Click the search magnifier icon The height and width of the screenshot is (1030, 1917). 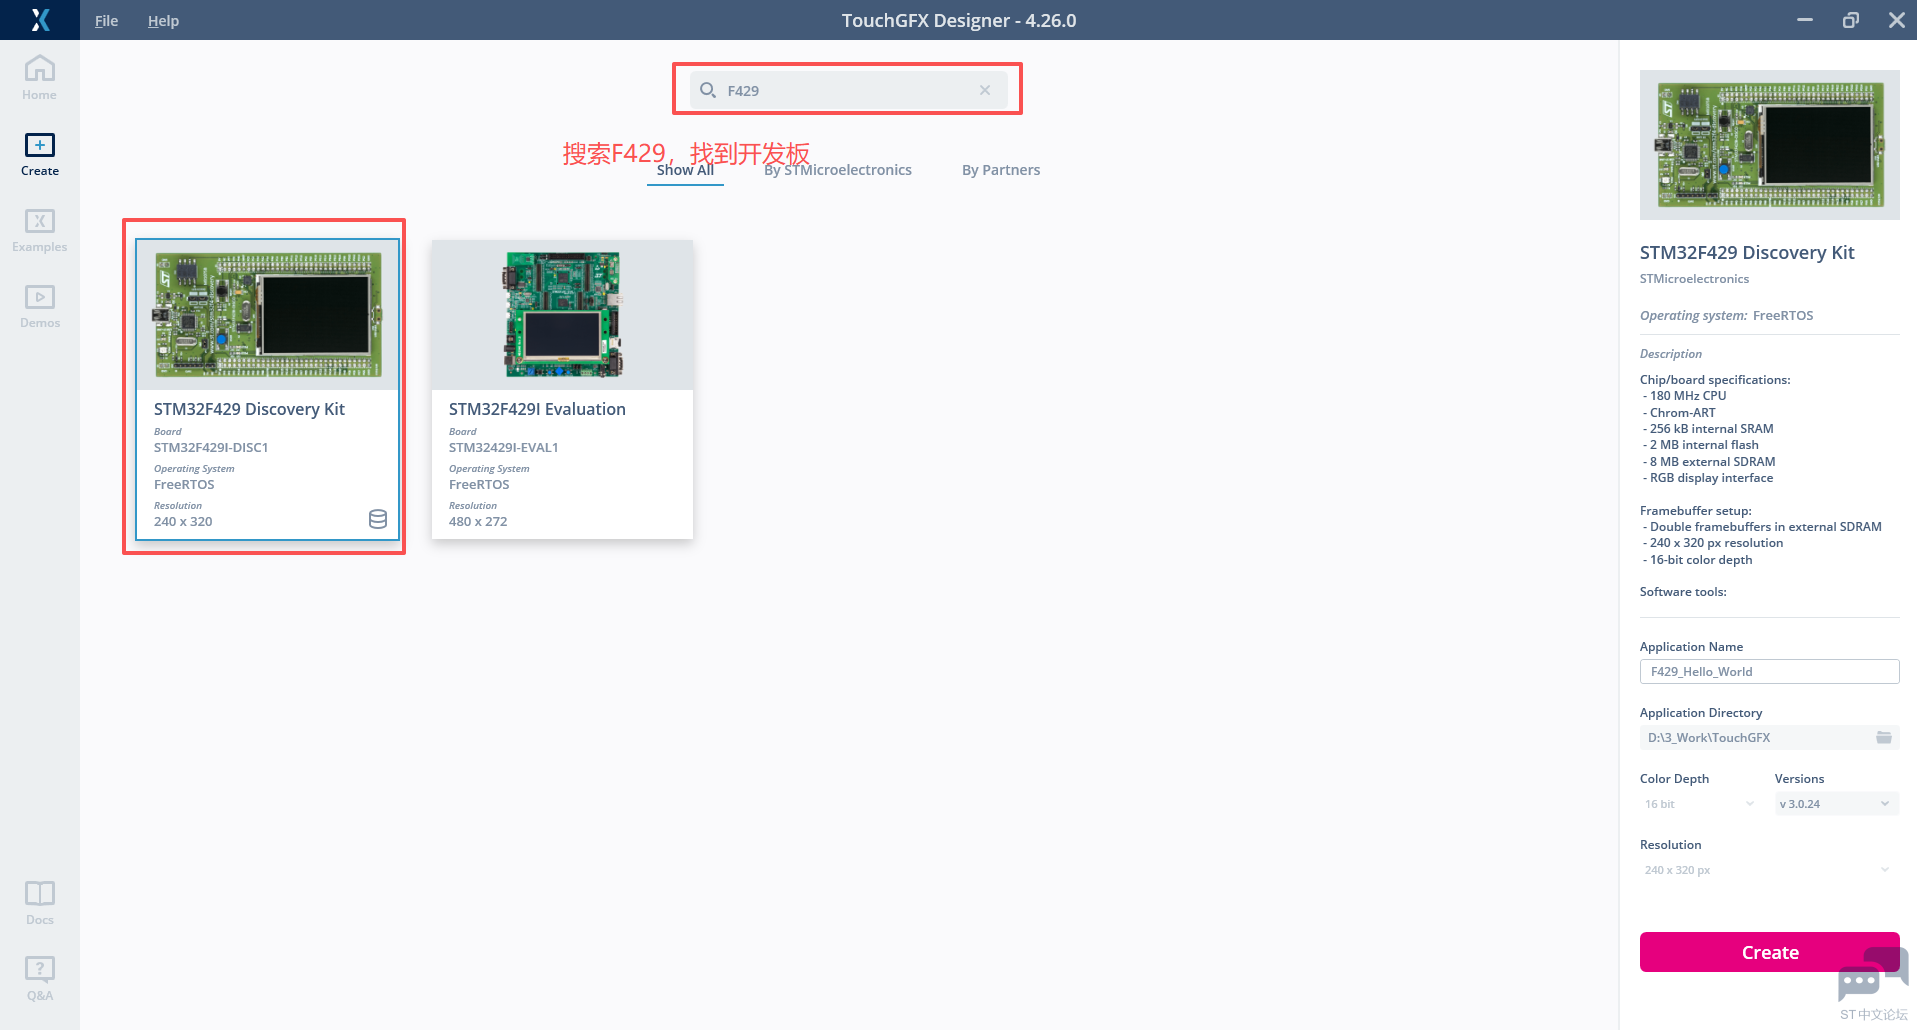pyautogui.click(x=709, y=89)
